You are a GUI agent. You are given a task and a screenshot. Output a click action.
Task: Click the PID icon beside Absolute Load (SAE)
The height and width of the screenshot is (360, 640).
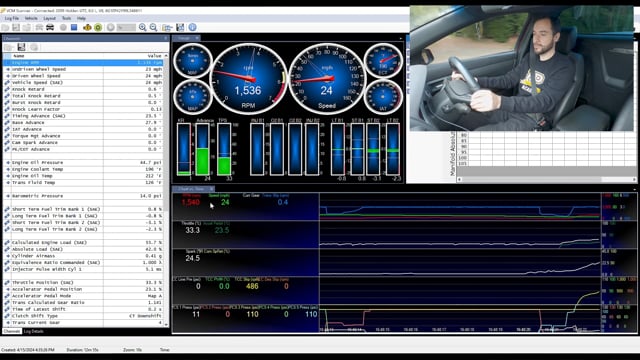click(x=7, y=249)
